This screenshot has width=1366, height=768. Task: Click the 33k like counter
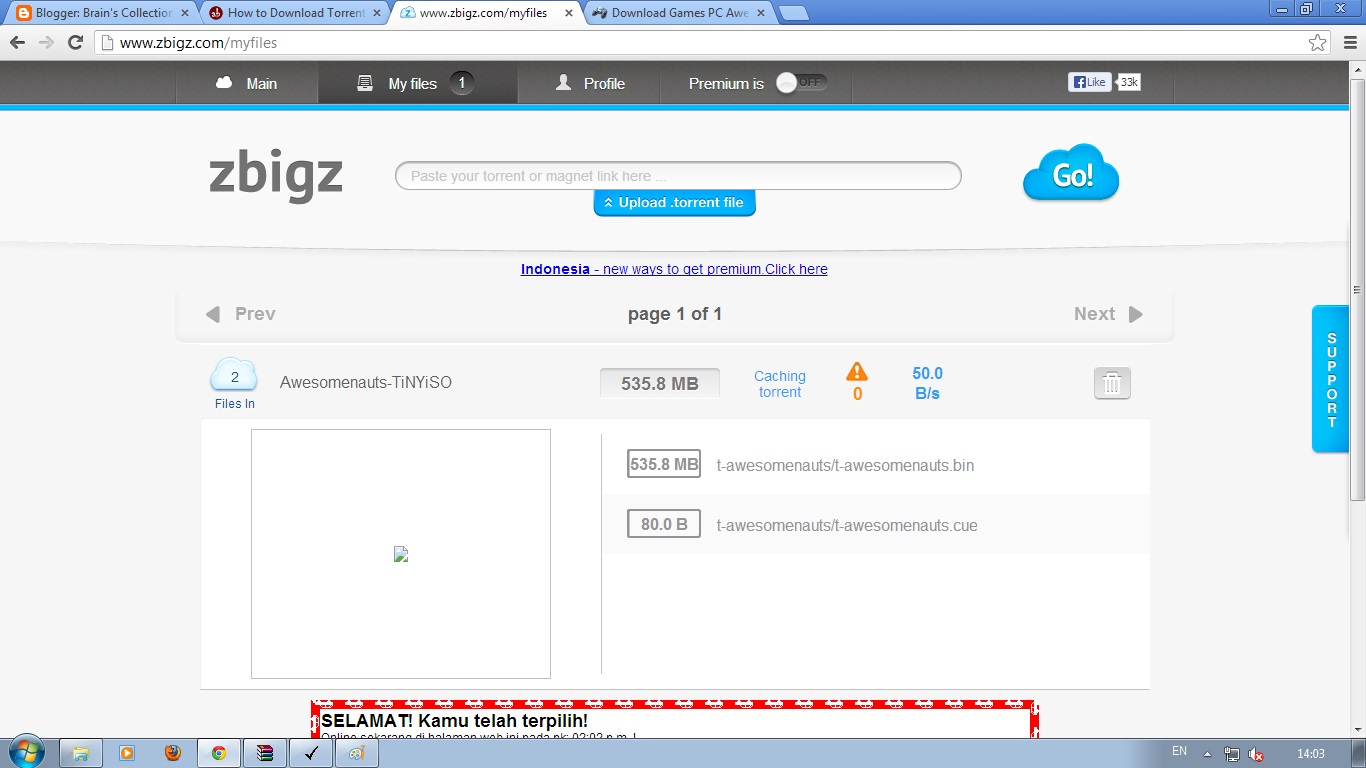coord(1129,82)
